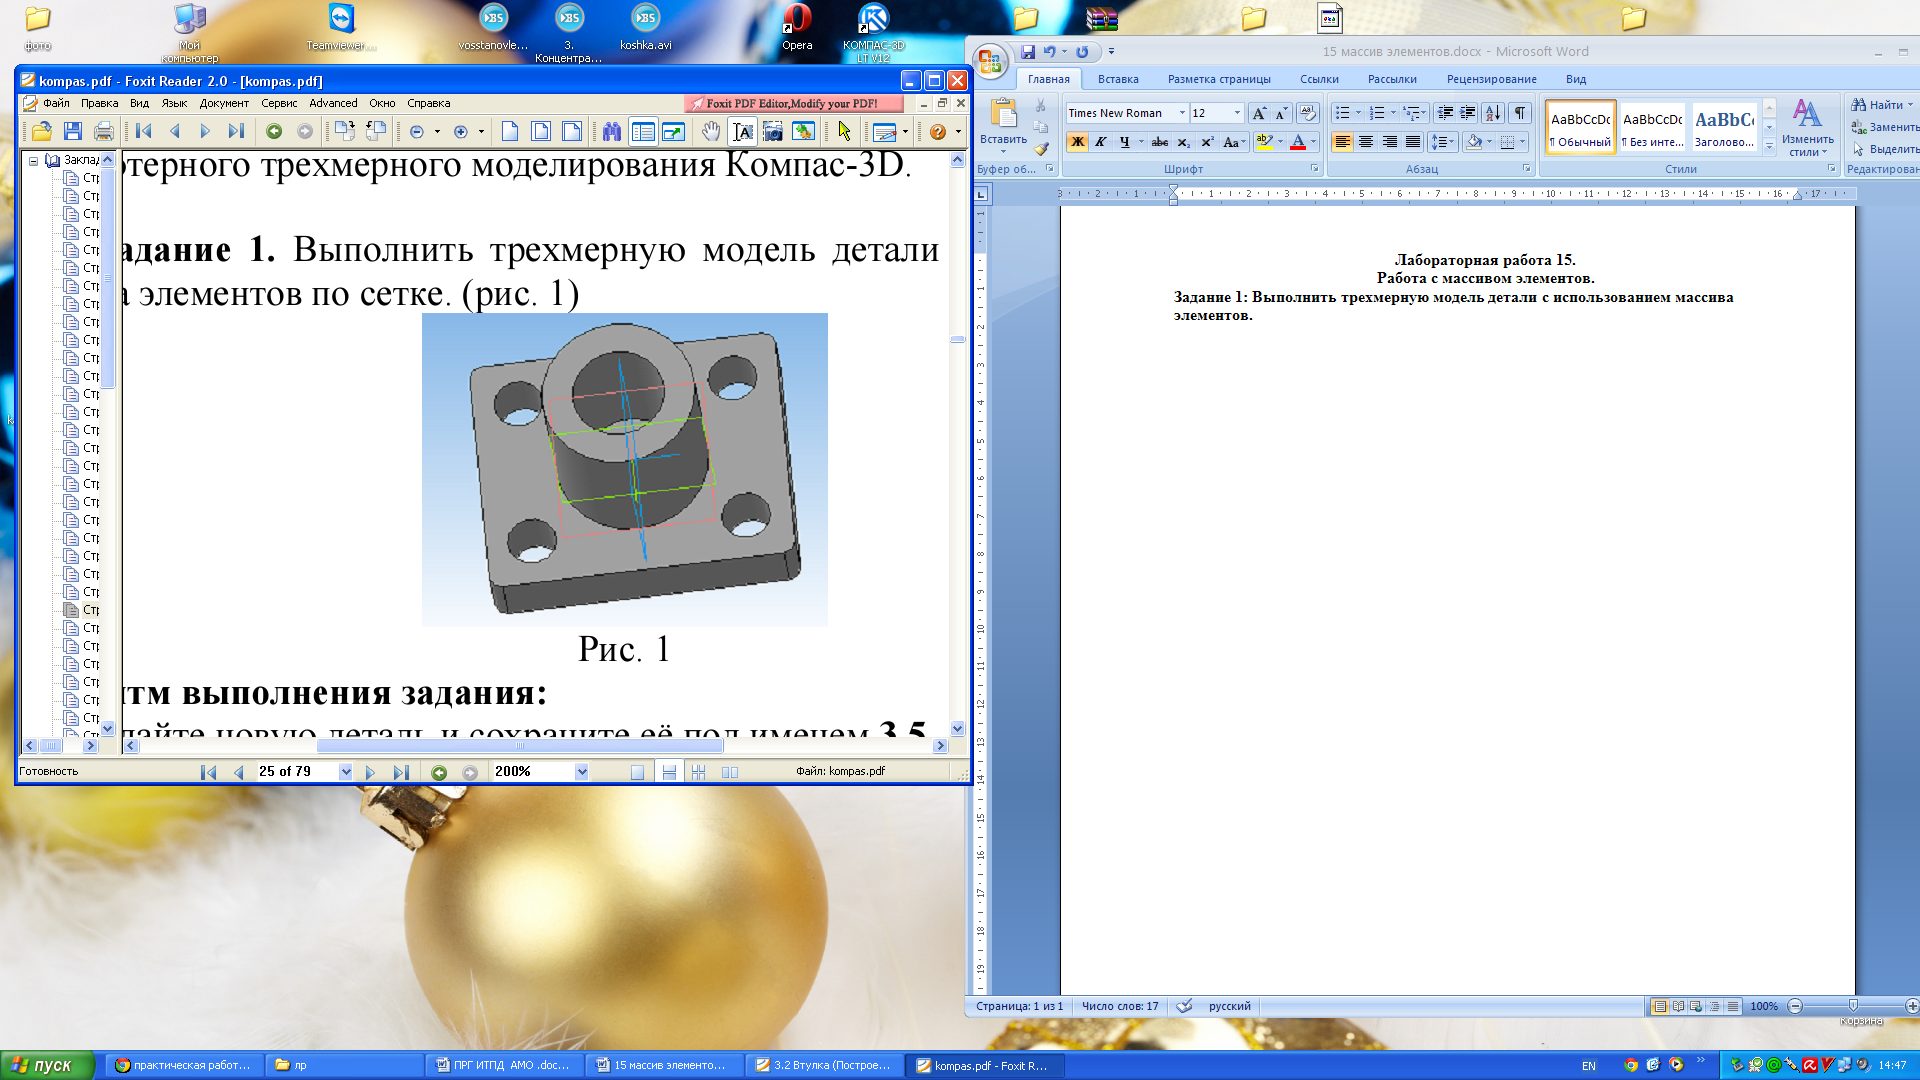Image resolution: width=1920 pixels, height=1080 pixels.
Task: Open the Документ menu in Foxit Reader
Action: click(224, 103)
